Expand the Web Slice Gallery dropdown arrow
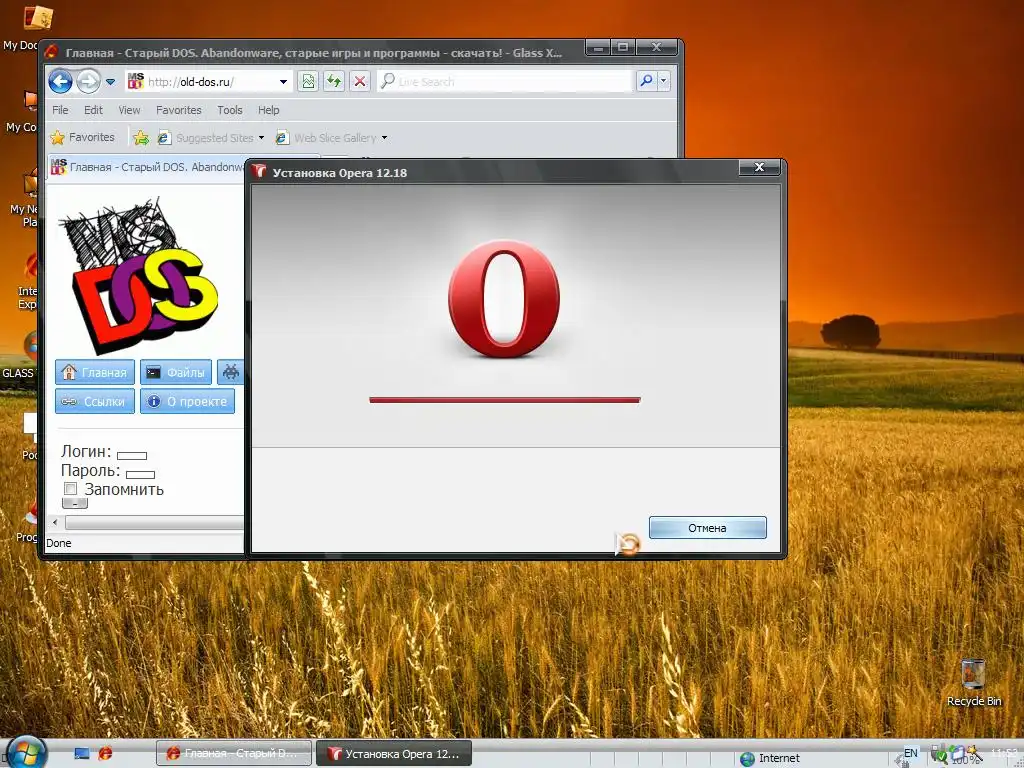The width and height of the screenshot is (1024, 768). [x=384, y=138]
